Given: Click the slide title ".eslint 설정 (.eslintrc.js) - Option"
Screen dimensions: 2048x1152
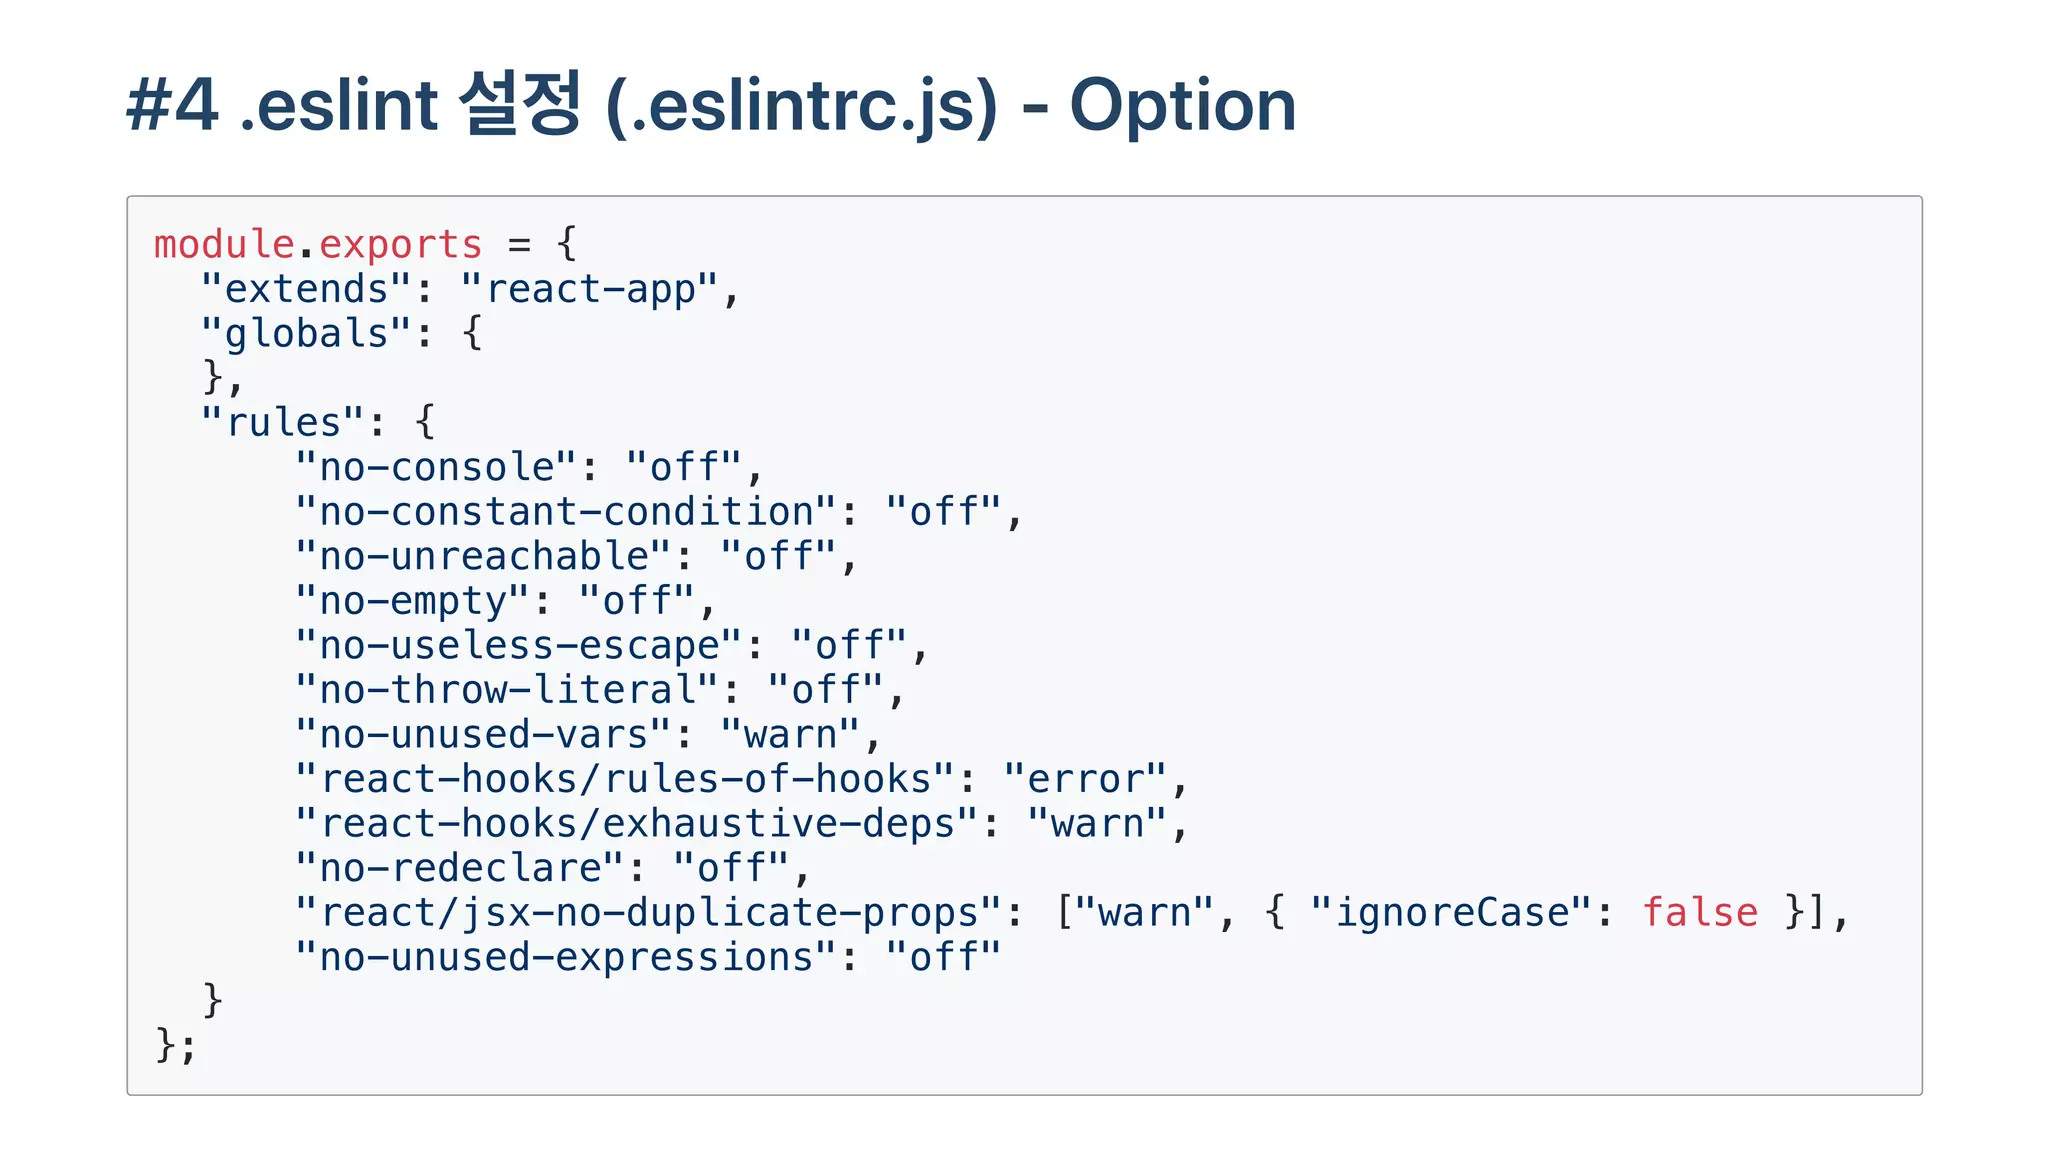Looking at the screenshot, I should pyautogui.click(x=711, y=105).
